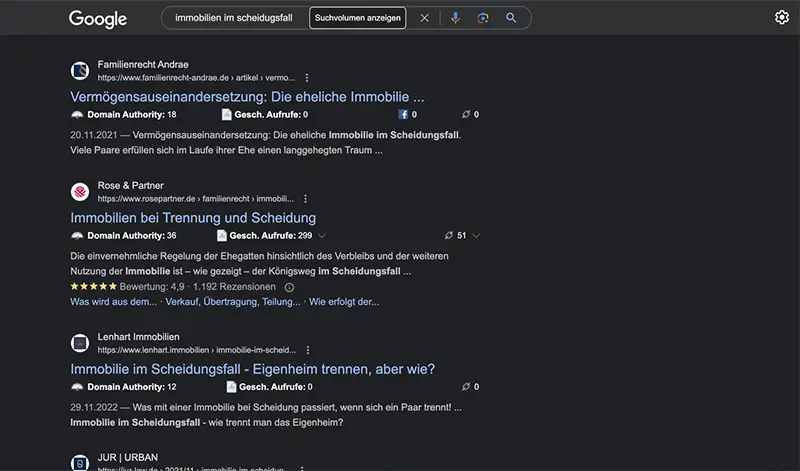Open three-dot menu for Rose & Partner result

click(305, 199)
